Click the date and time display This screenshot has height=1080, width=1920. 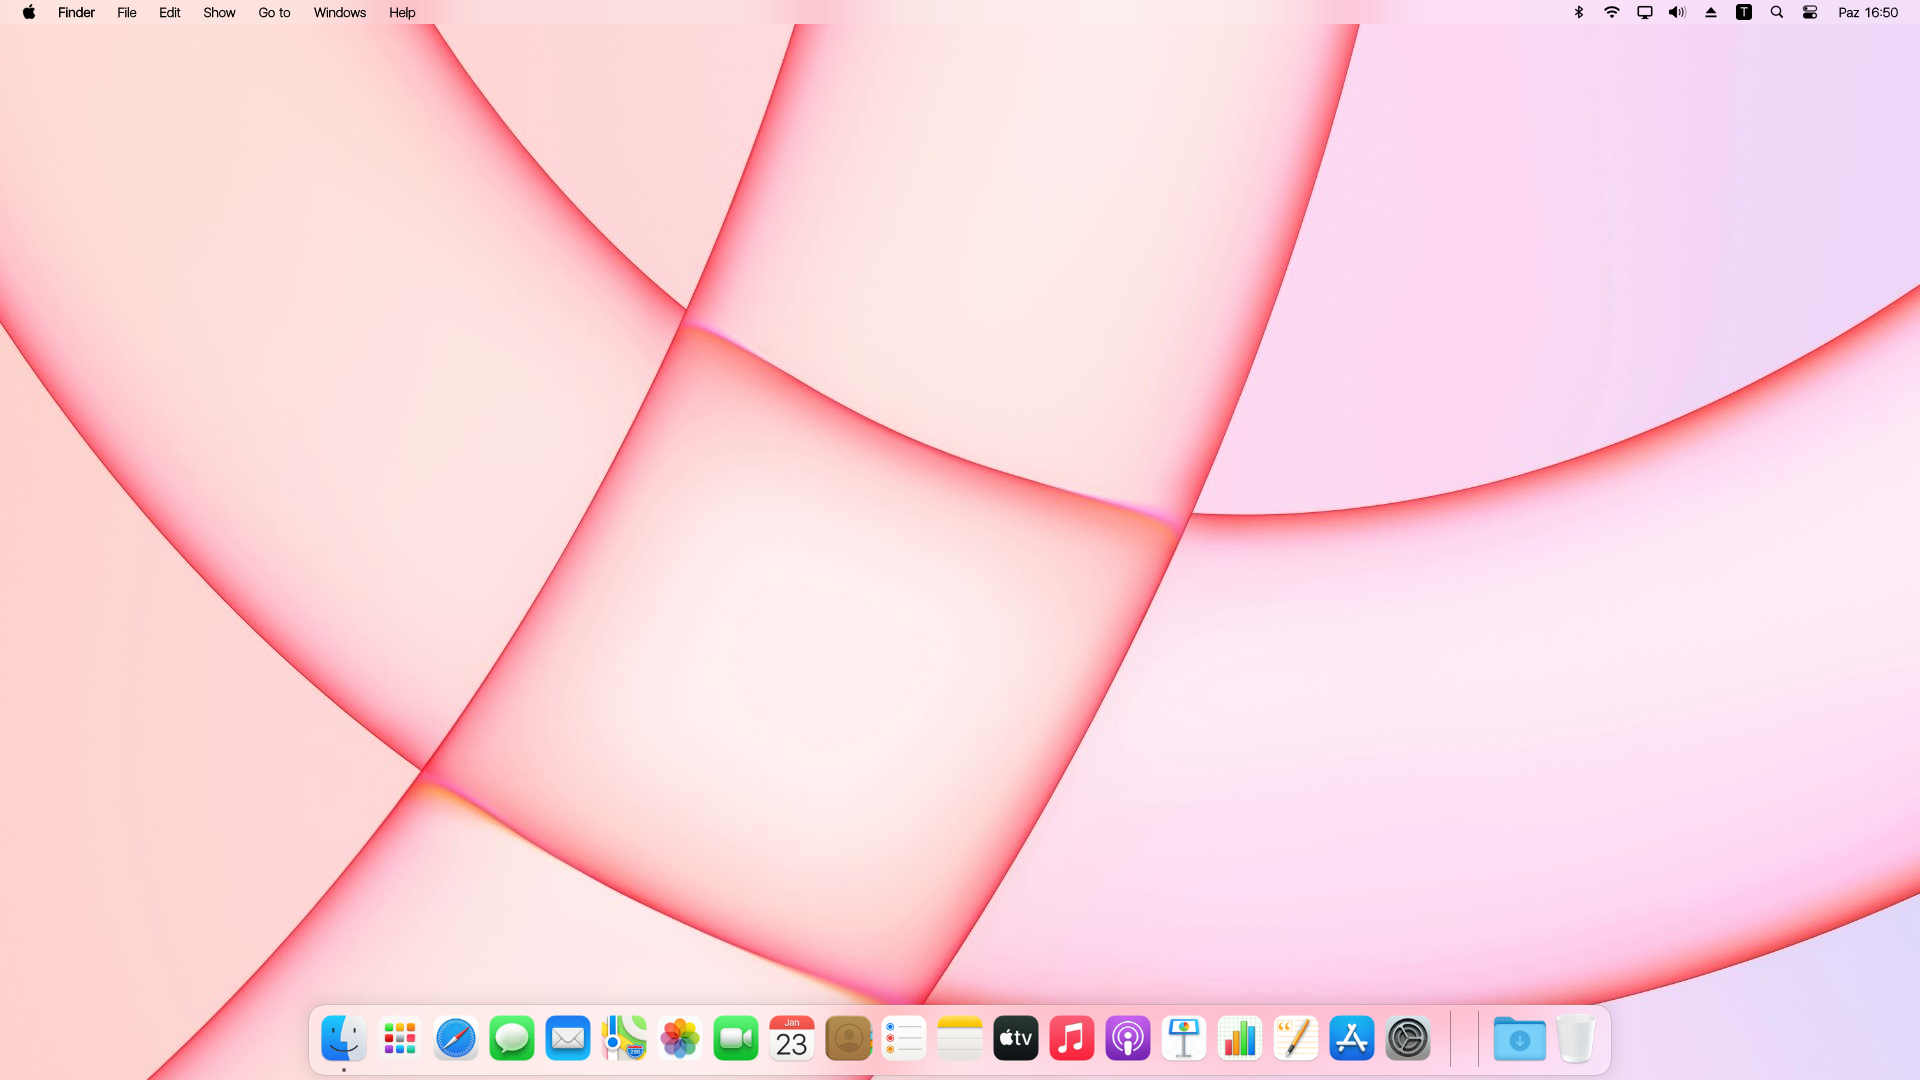click(x=1867, y=12)
